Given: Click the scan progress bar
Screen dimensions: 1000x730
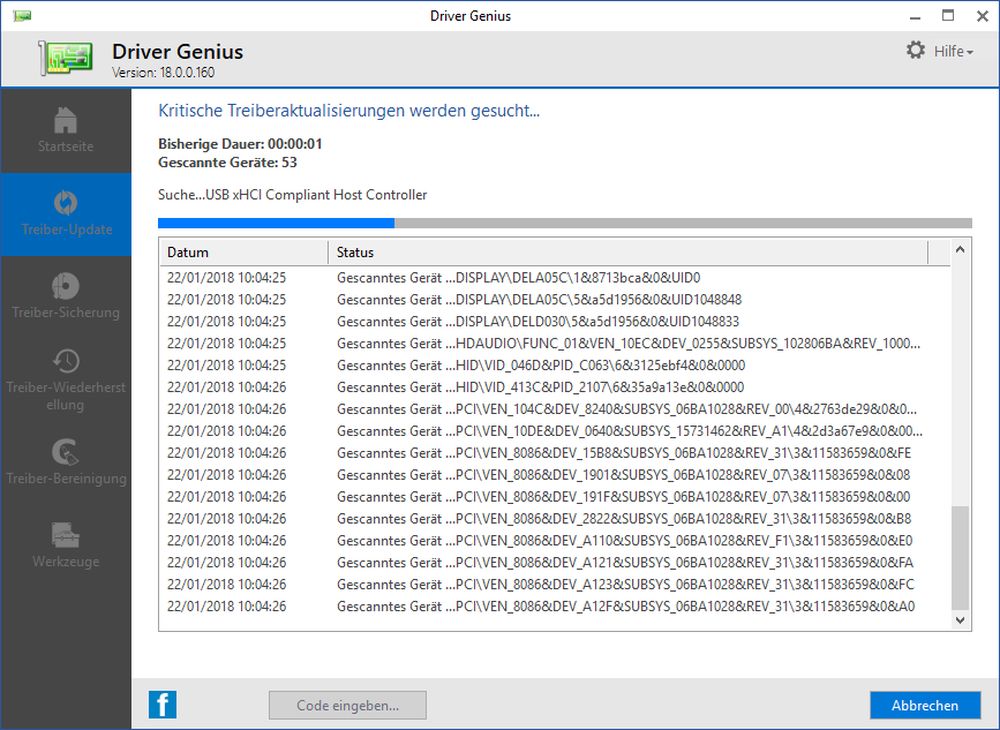Looking at the screenshot, I should click(x=564, y=223).
